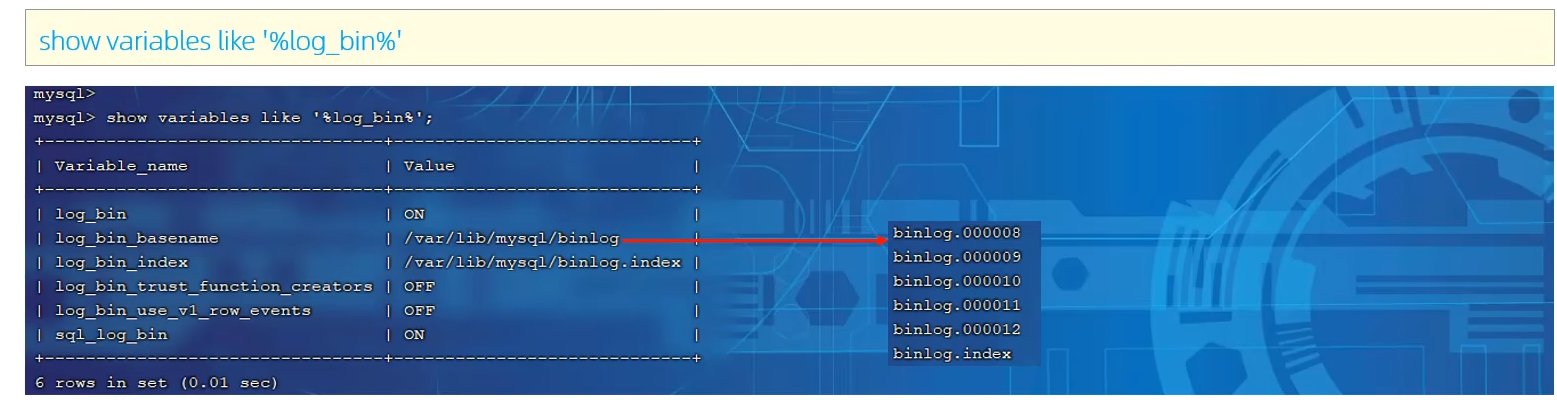Click the log_bin_basename variable row

(367, 238)
